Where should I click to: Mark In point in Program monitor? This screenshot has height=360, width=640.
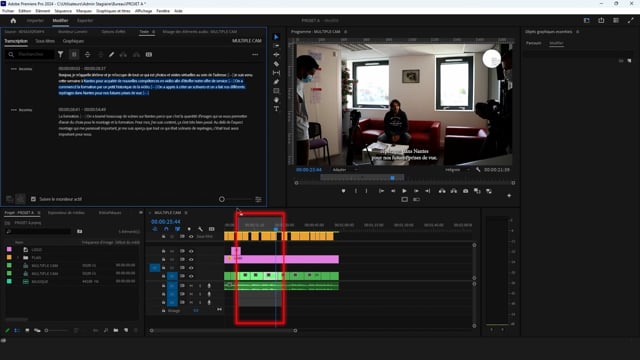point(356,191)
